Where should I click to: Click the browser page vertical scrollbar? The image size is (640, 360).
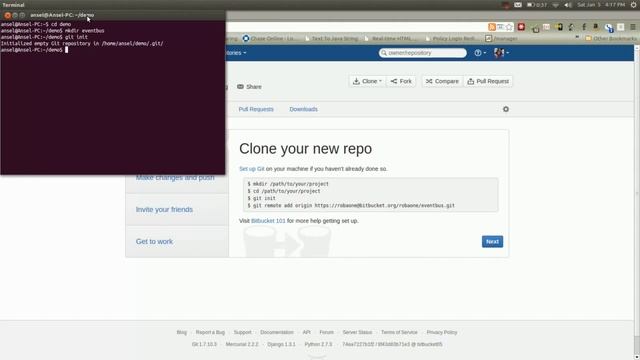637,202
